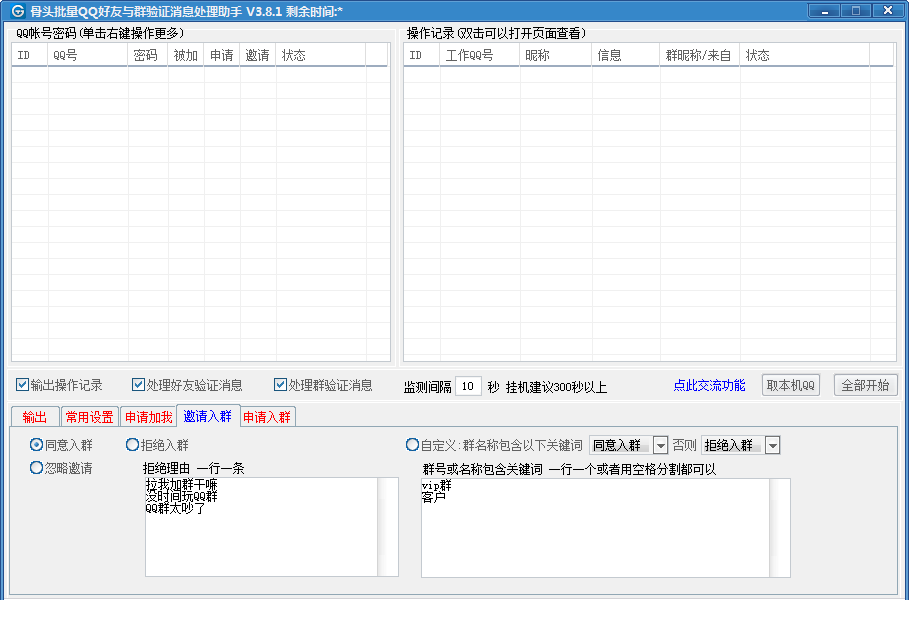
Task: Click the 密码 column header
Action: 147,55
